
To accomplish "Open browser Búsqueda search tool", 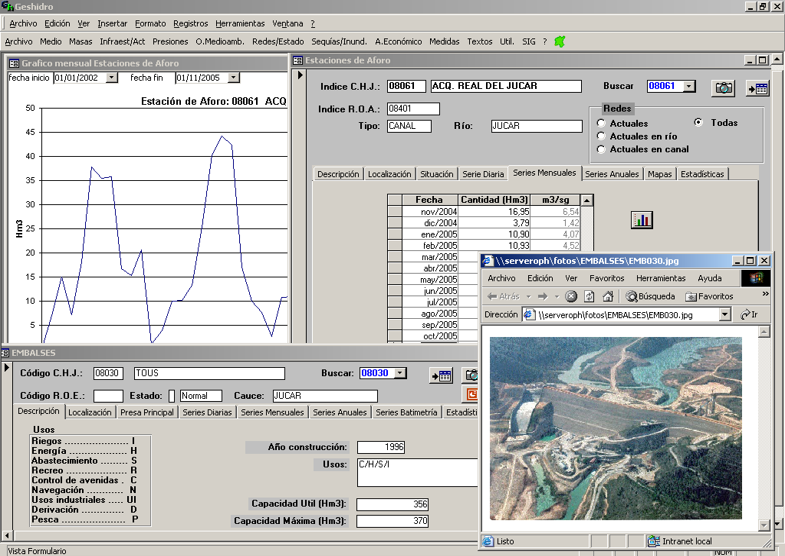I will pyautogui.click(x=650, y=296).
